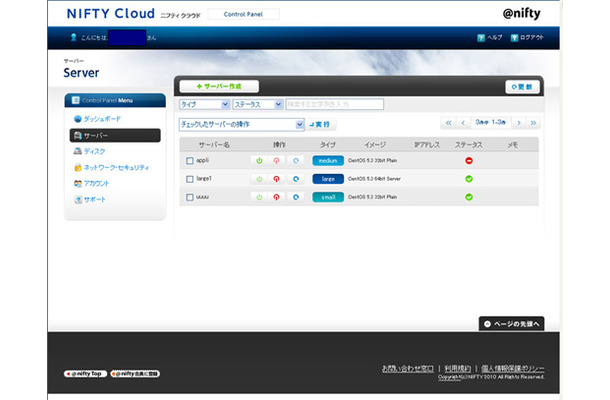The height and width of the screenshot is (400, 610).
Task: Click the ページの先頭へ button
Action: pos(512,324)
